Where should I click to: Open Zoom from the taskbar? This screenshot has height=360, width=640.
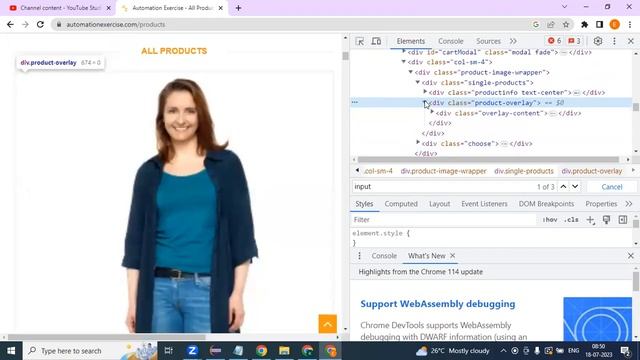(x=192, y=351)
